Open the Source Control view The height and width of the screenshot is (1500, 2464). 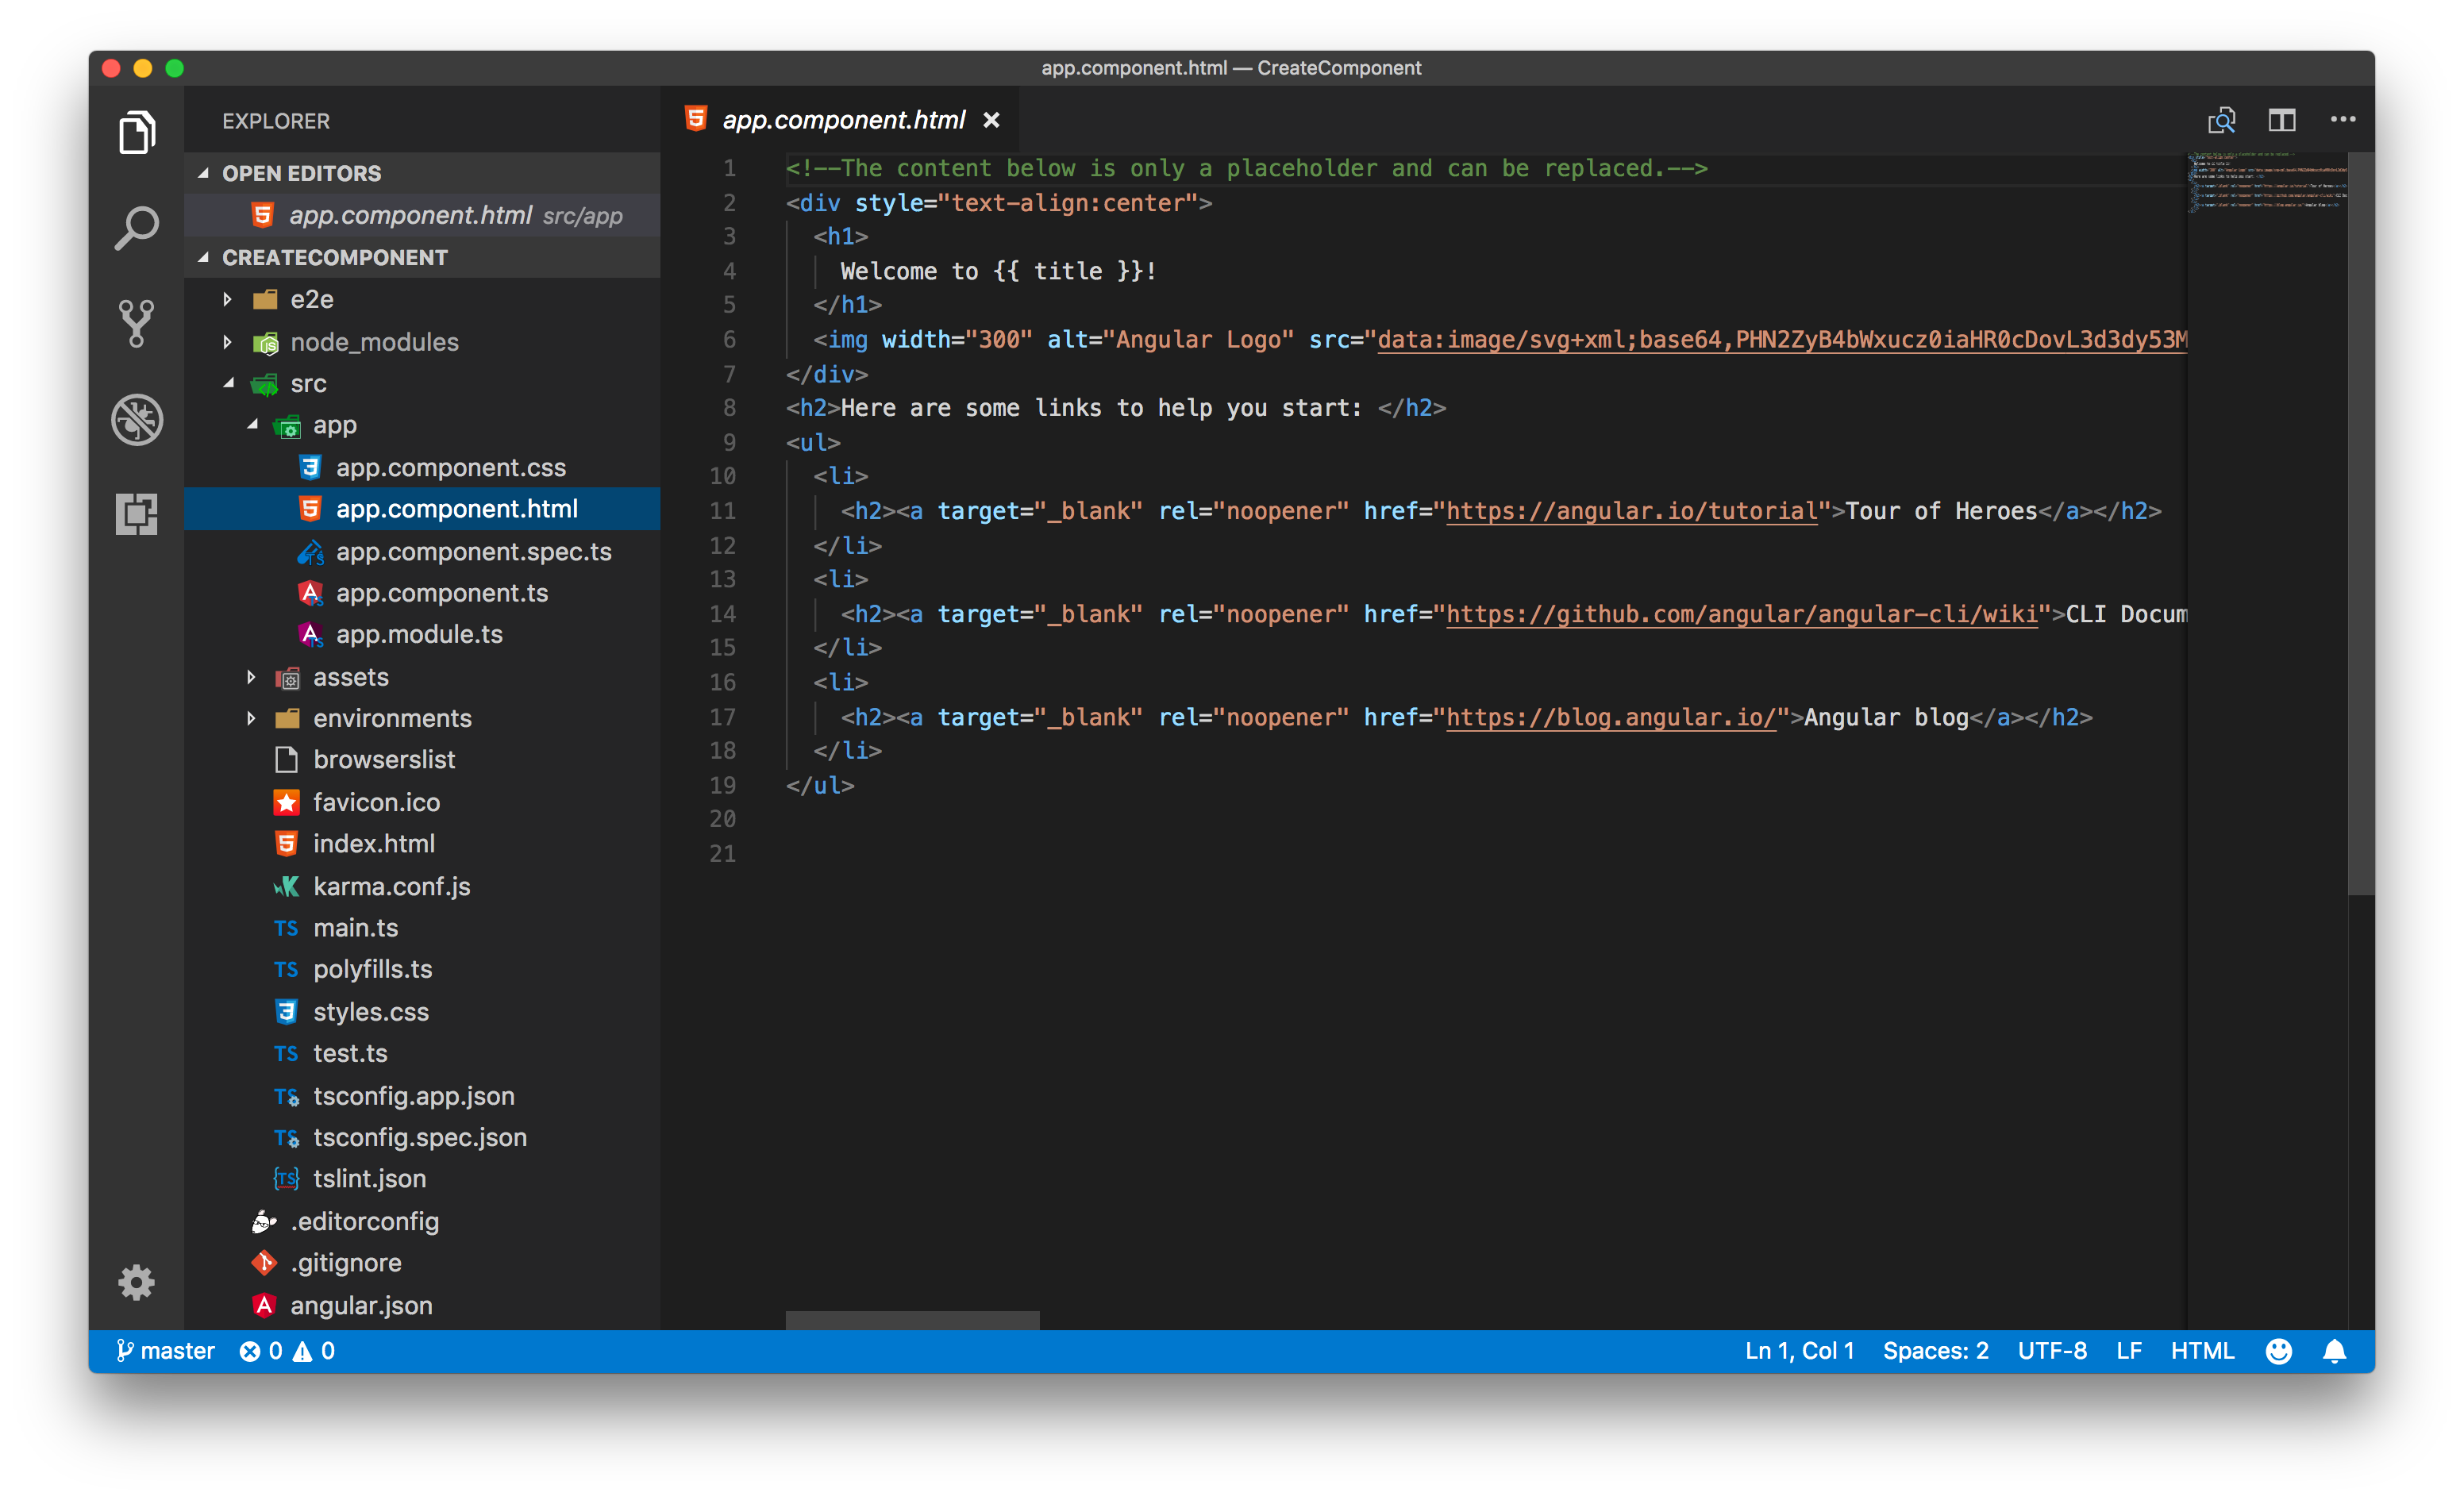(137, 322)
